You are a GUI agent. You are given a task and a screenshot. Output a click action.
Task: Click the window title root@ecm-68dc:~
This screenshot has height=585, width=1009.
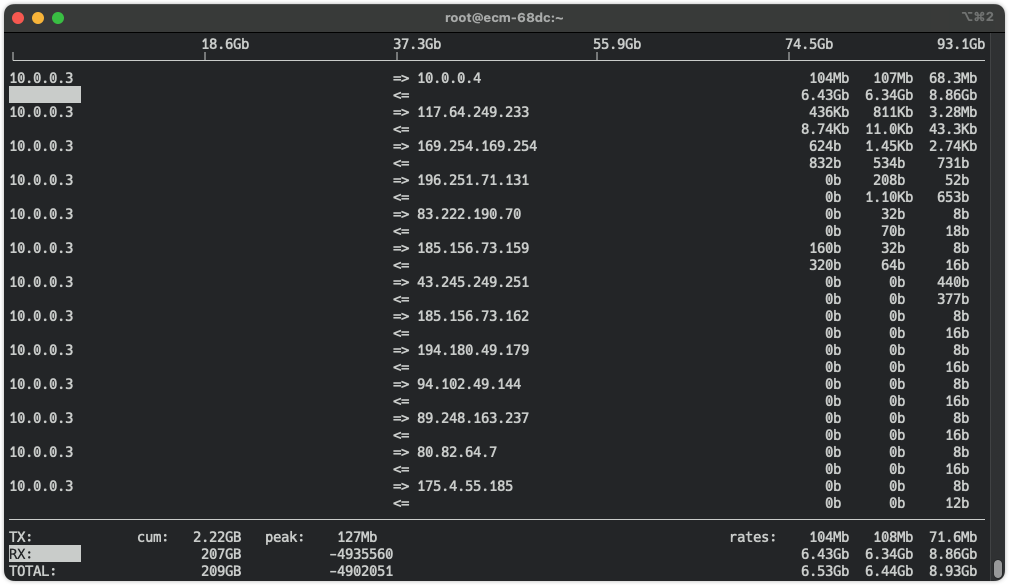coord(504,17)
